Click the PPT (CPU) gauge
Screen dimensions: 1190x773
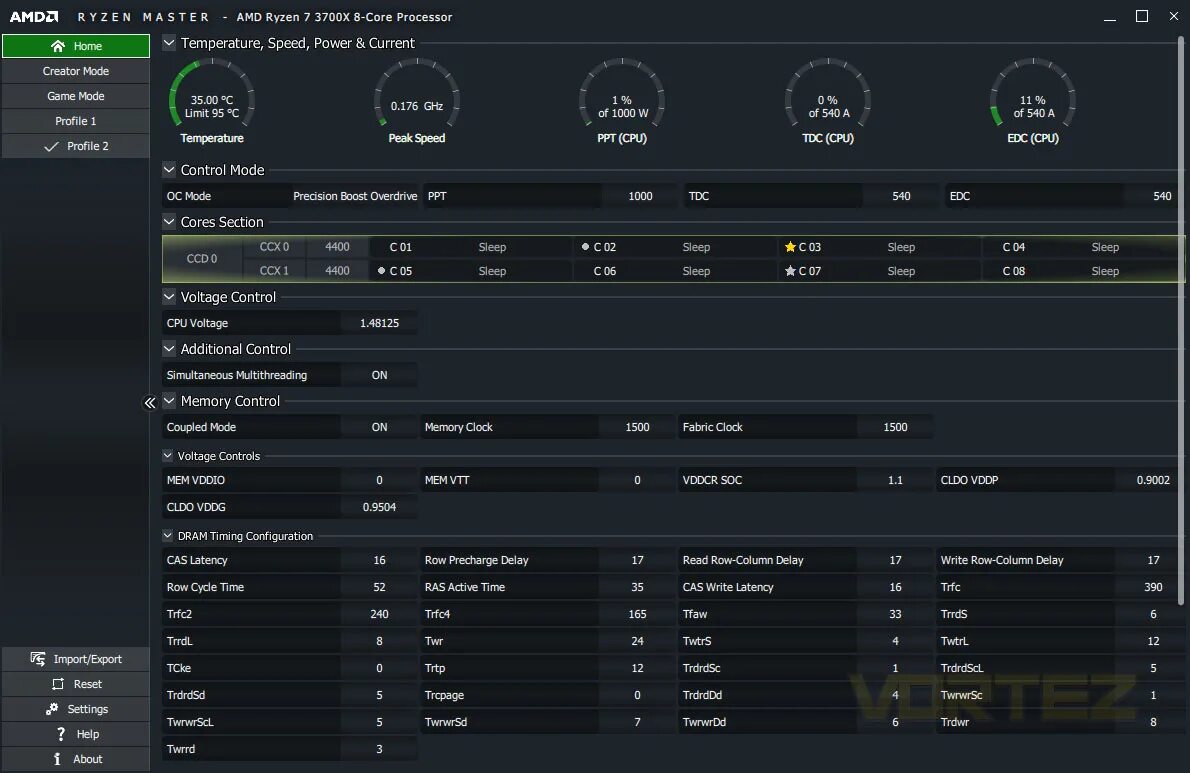point(622,99)
